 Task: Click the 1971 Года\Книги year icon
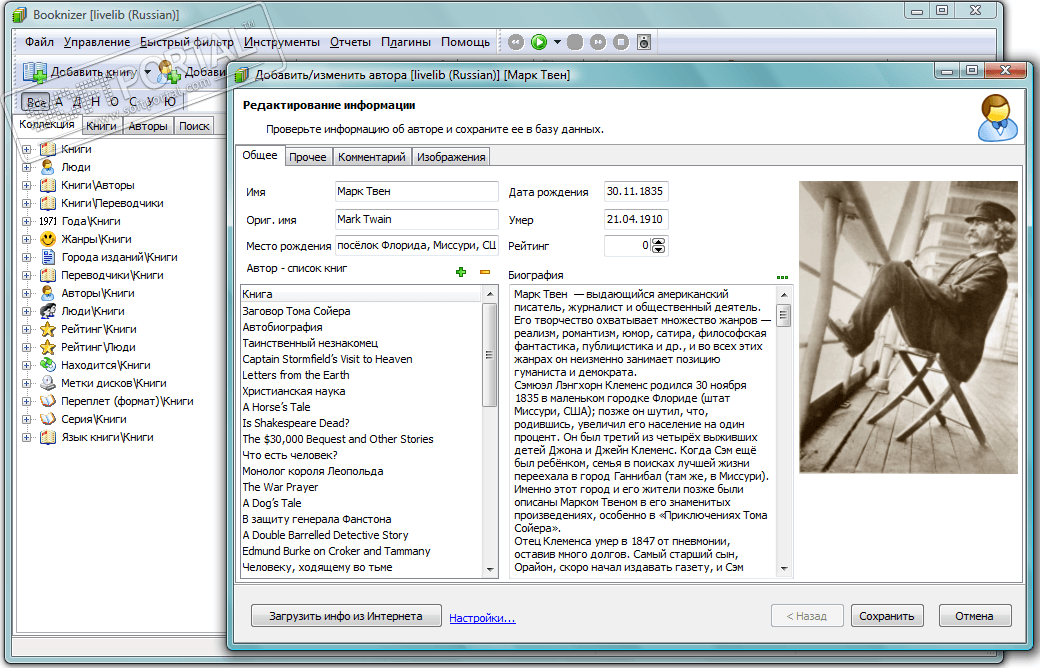48,221
